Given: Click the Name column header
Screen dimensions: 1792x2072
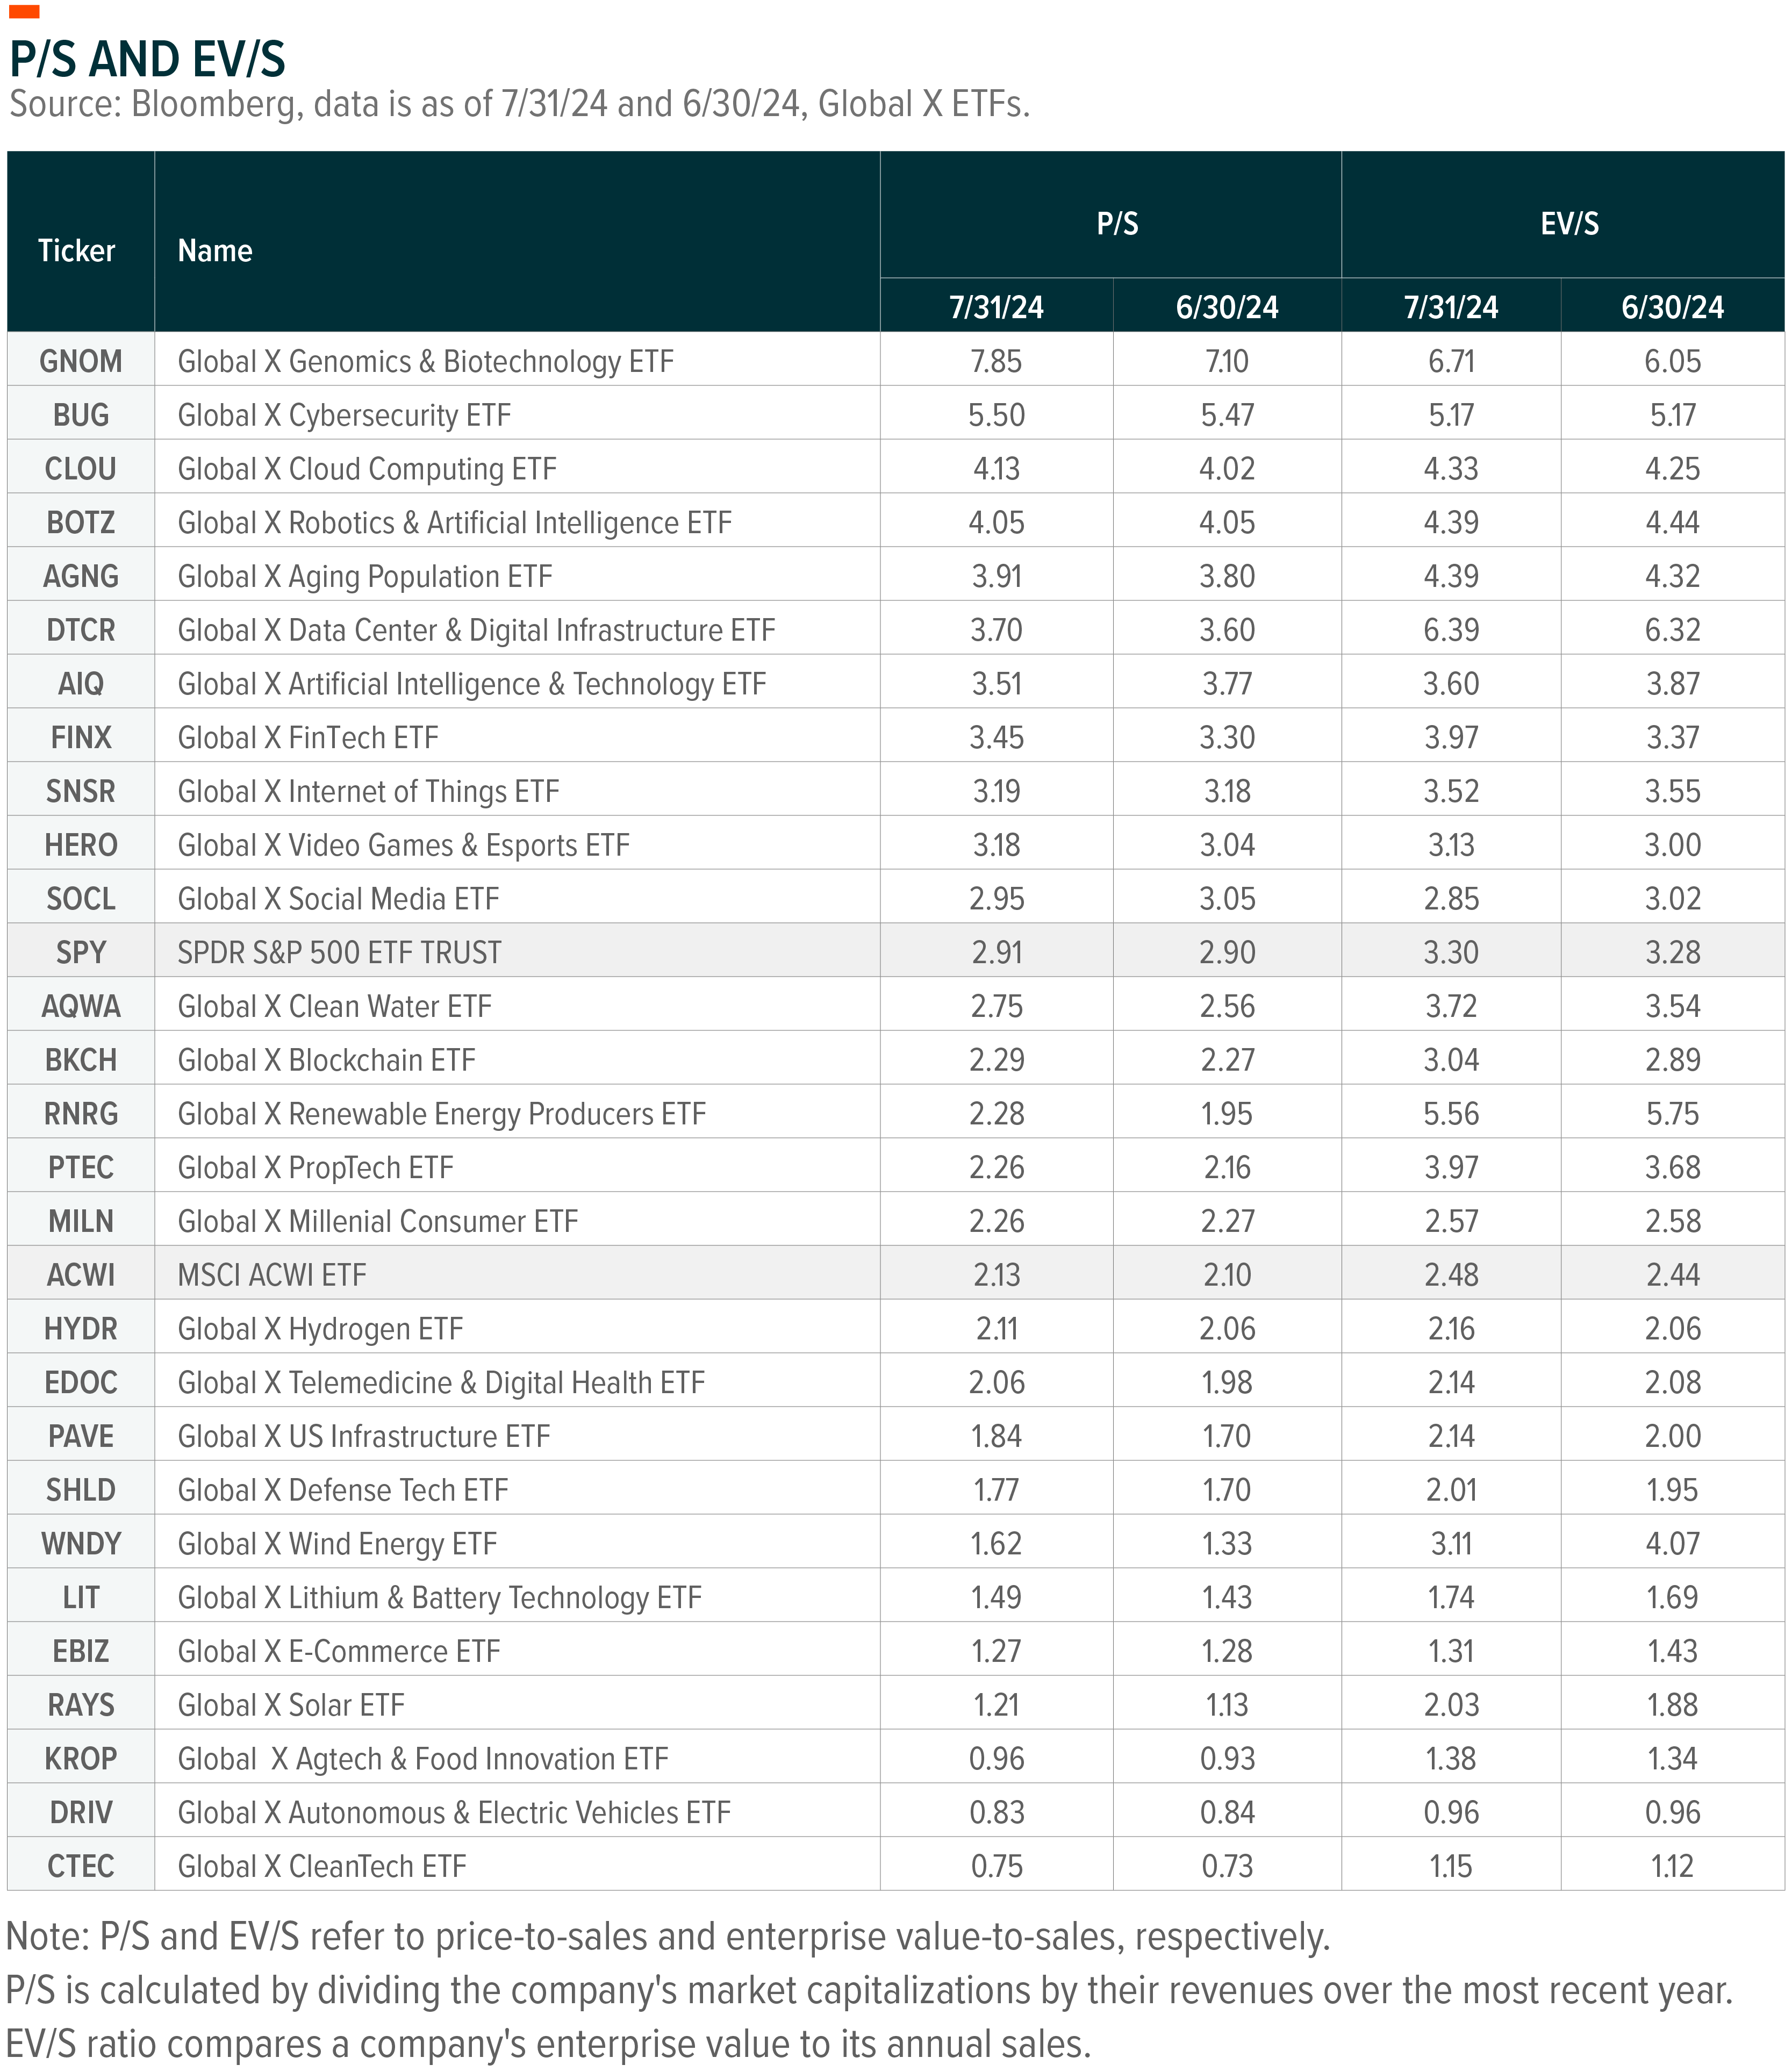Looking at the screenshot, I should 215,250.
